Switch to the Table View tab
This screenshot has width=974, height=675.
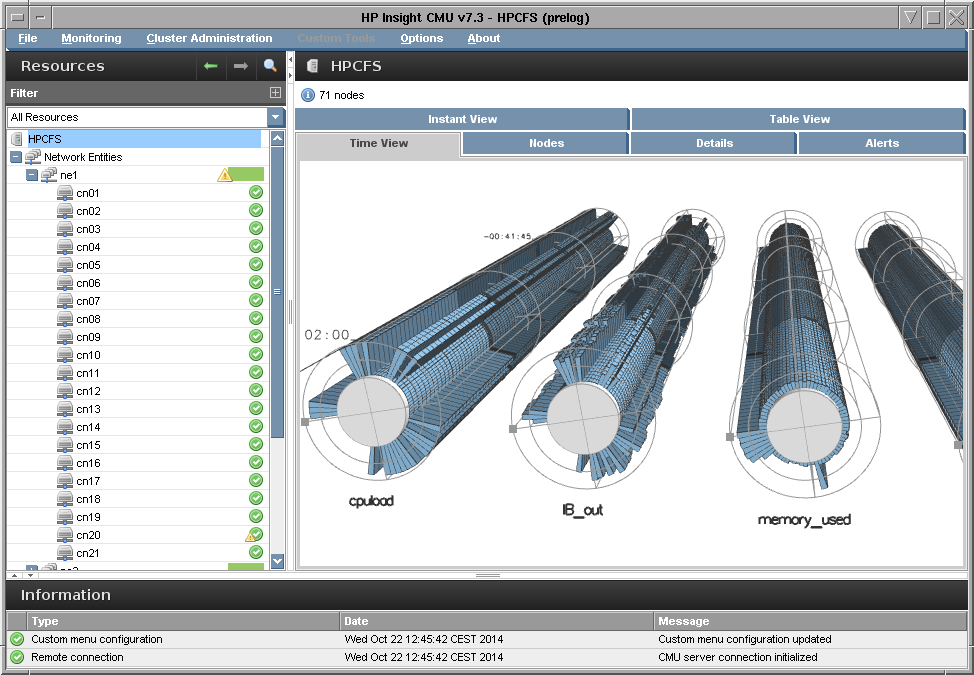(799, 119)
